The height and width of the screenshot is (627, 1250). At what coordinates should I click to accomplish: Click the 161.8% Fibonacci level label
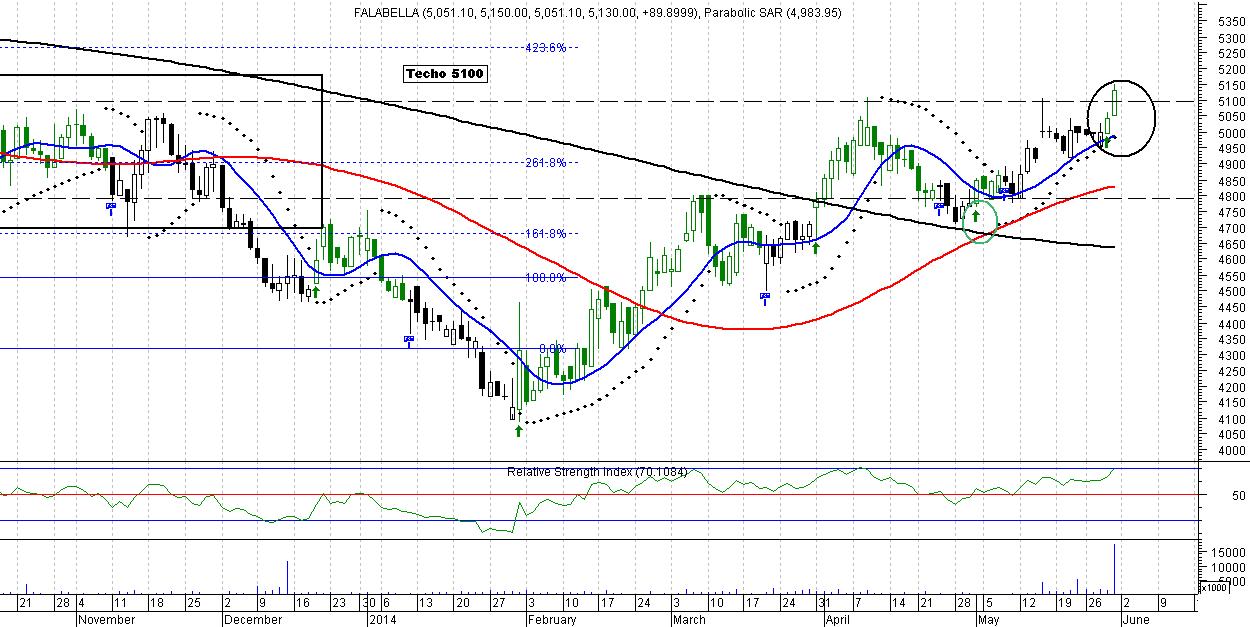pos(546,234)
